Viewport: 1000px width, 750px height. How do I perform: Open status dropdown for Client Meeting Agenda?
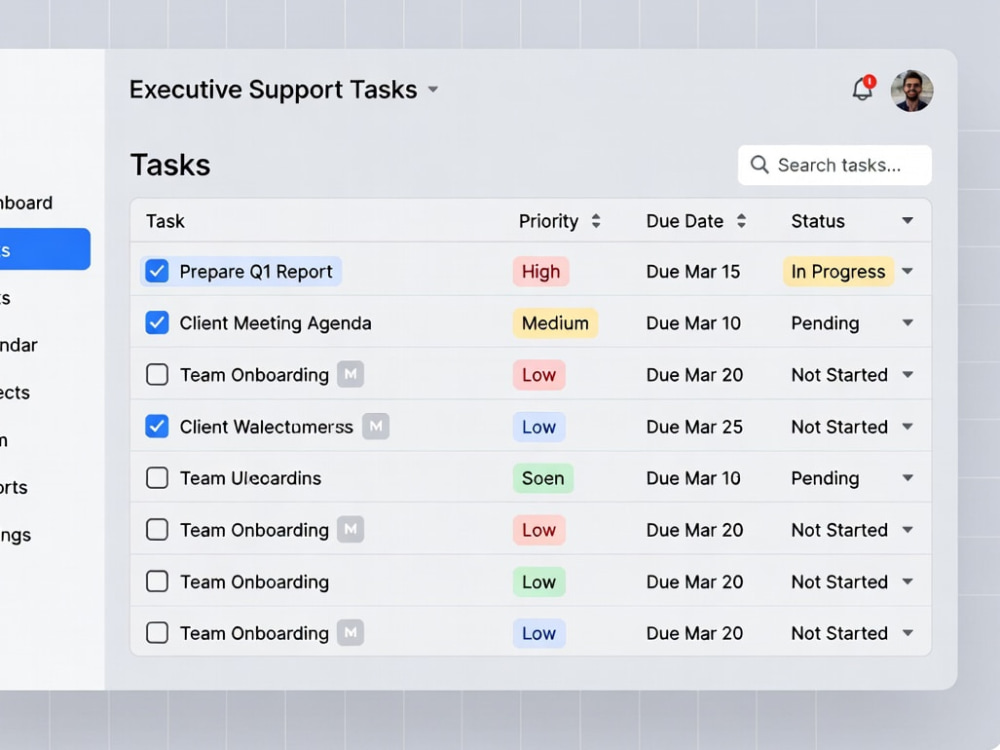click(908, 323)
